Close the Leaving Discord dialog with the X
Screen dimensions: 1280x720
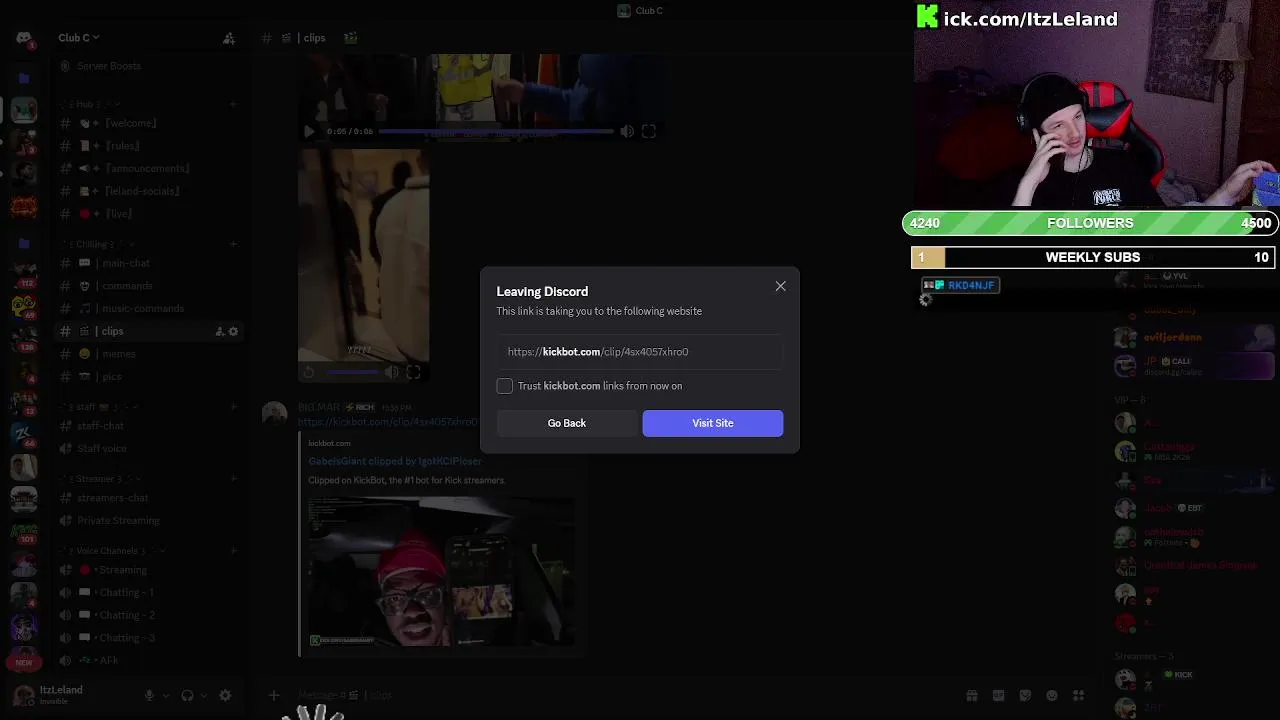780,287
